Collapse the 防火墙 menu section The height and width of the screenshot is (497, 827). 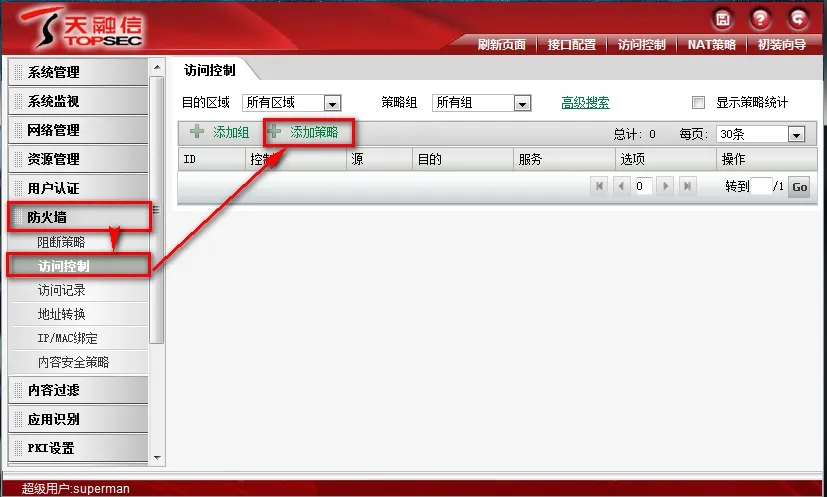pyautogui.click(x=78, y=217)
